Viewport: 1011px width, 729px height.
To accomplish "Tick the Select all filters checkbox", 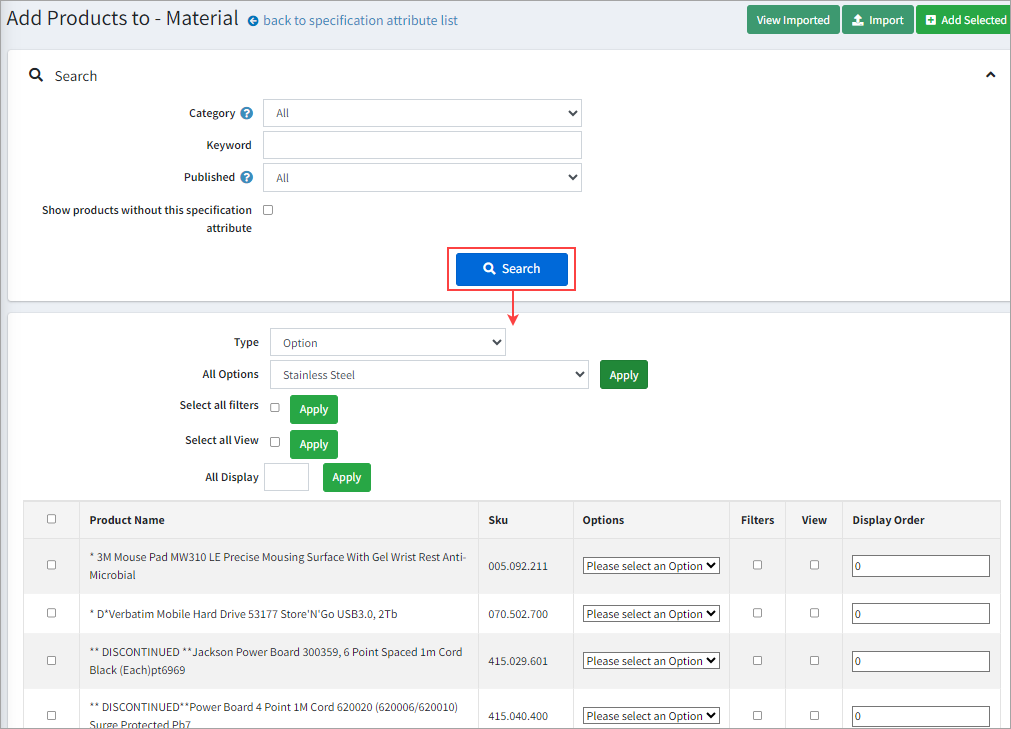I will [x=275, y=407].
